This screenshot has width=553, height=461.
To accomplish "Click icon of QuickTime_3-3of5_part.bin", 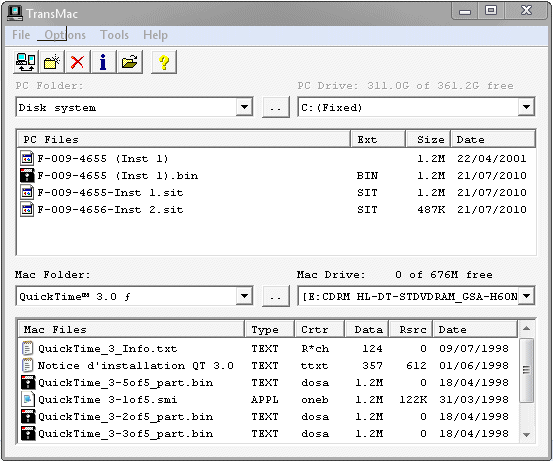I will click(28, 433).
